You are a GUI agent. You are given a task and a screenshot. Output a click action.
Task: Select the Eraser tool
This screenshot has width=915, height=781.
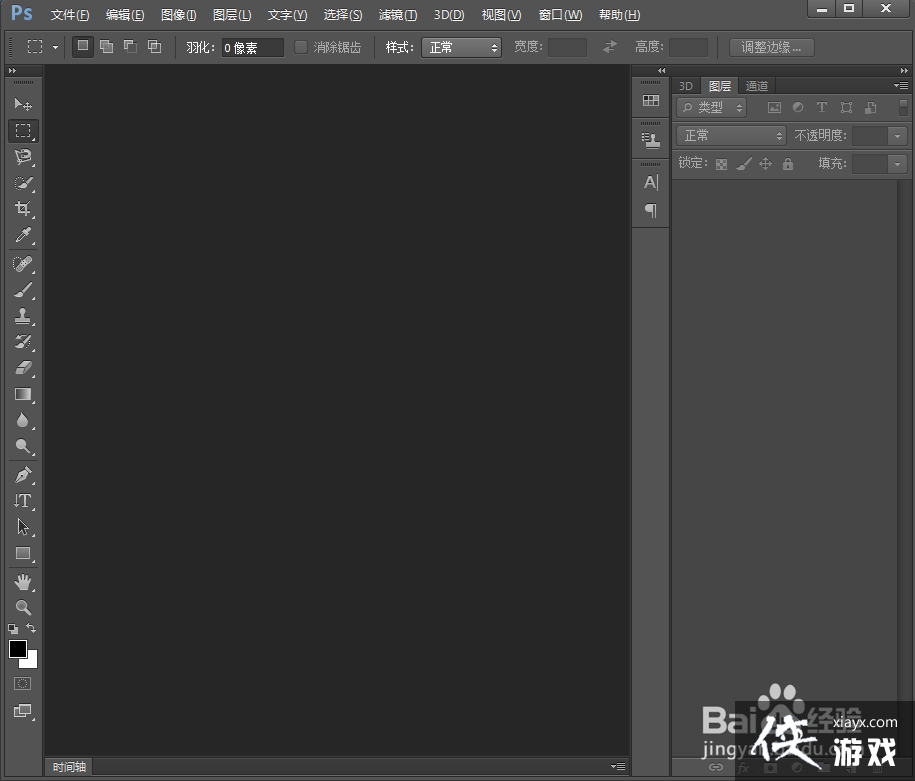pyautogui.click(x=23, y=368)
